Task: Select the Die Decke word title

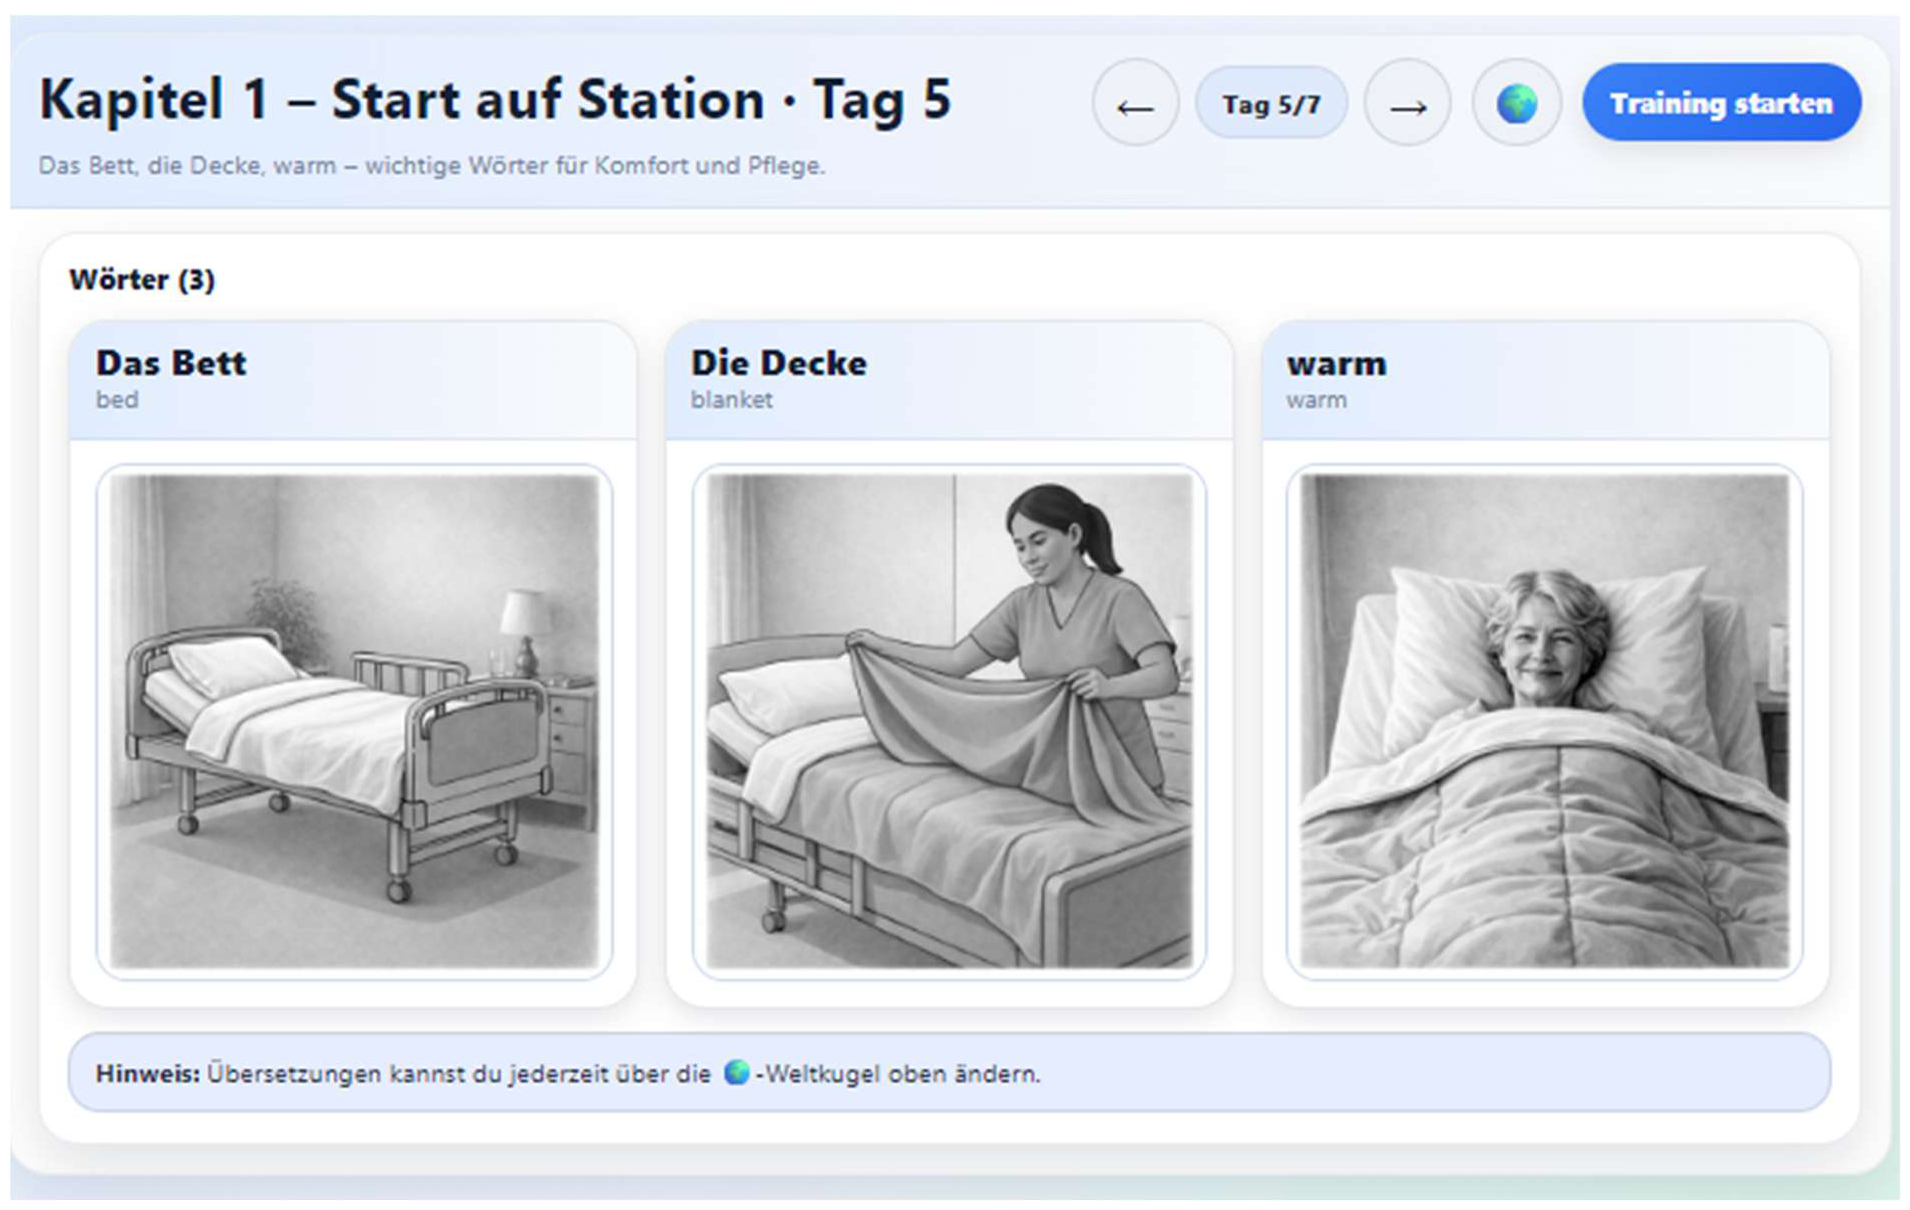Action: pos(778,363)
